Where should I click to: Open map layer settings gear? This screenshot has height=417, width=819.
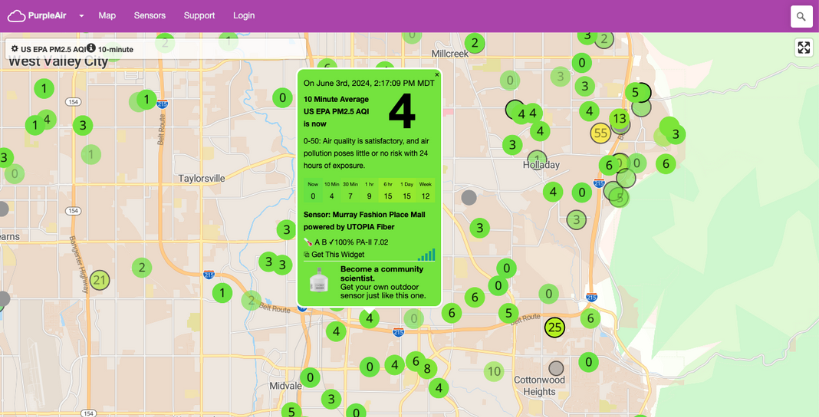(14, 48)
